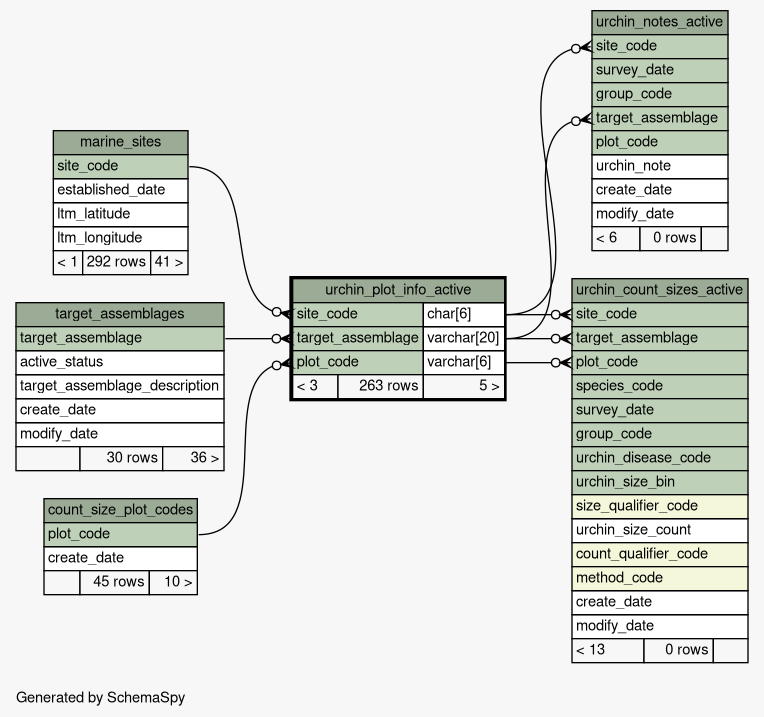The image size is (764, 717).
Task: Select group_code in urchin_notes_active
Action: point(660,94)
